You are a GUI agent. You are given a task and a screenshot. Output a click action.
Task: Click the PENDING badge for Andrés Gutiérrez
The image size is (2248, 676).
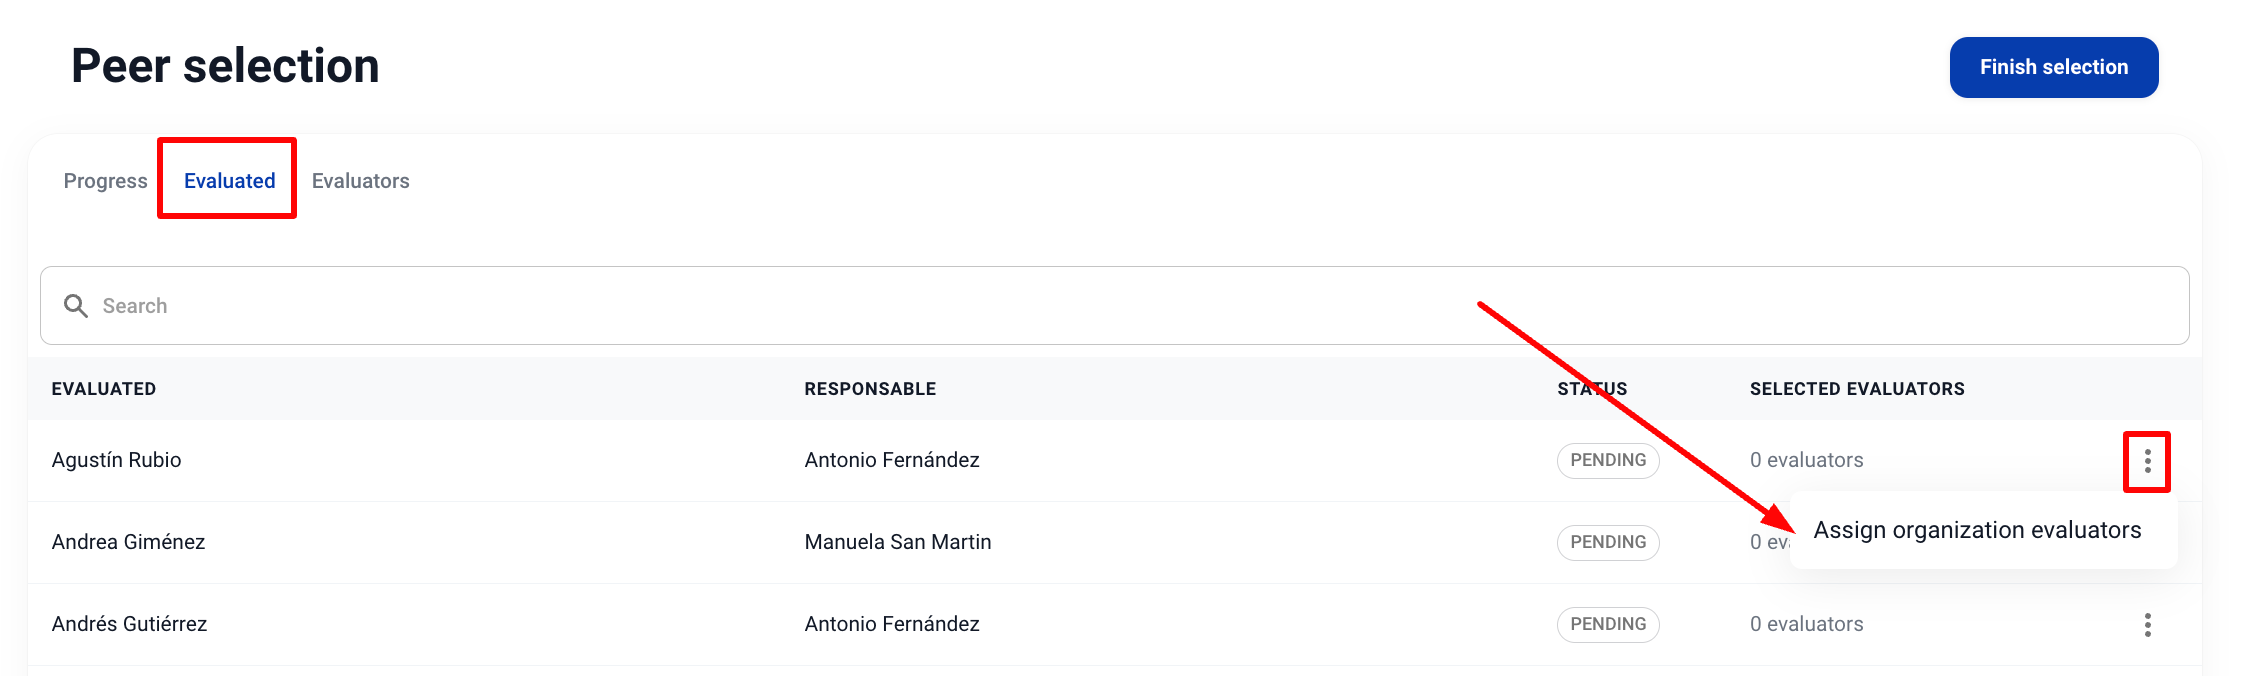pos(1607,624)
